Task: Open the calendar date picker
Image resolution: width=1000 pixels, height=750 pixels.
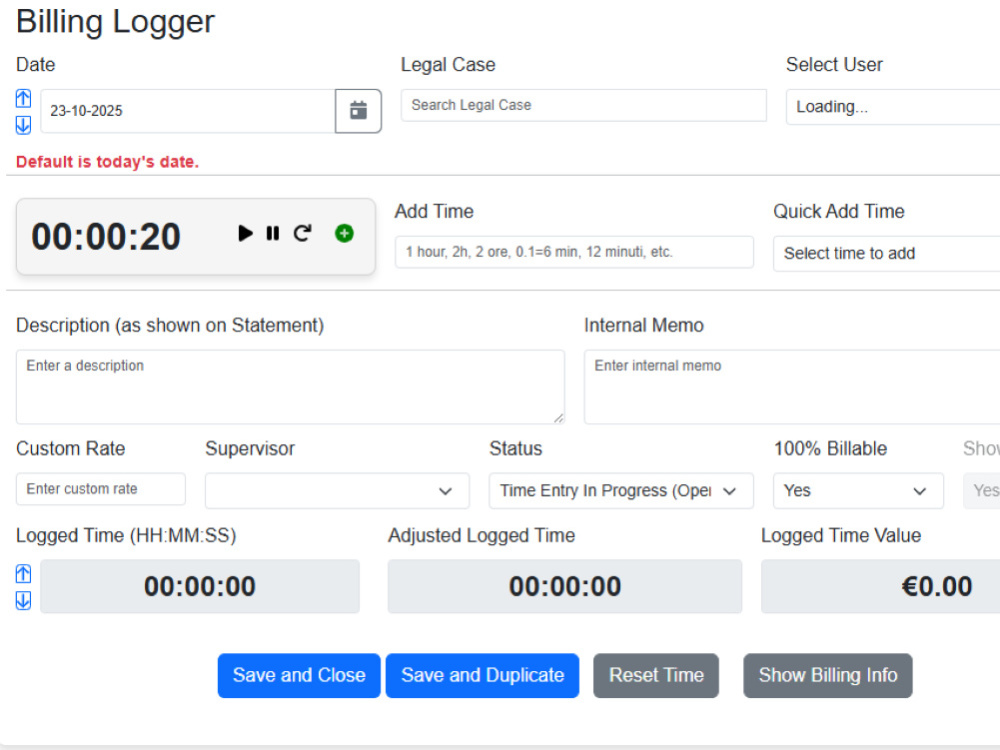Action: (x=358, y=111)
